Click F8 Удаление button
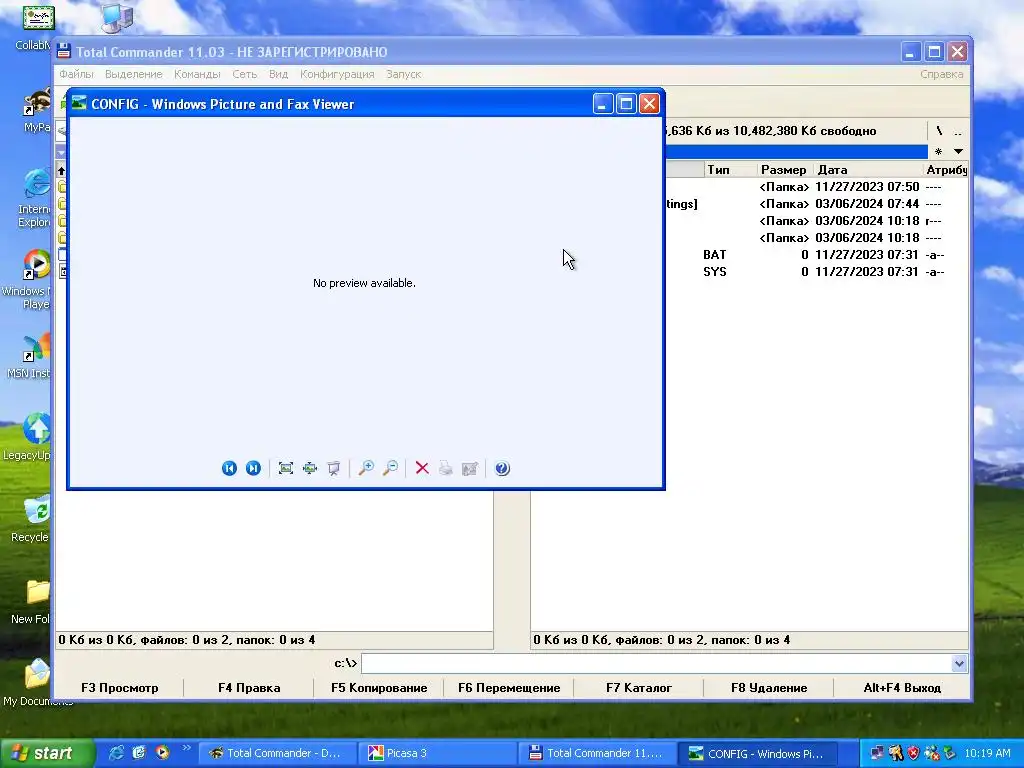The width and height of the screenshot is (1024, 768). (769, 688)
